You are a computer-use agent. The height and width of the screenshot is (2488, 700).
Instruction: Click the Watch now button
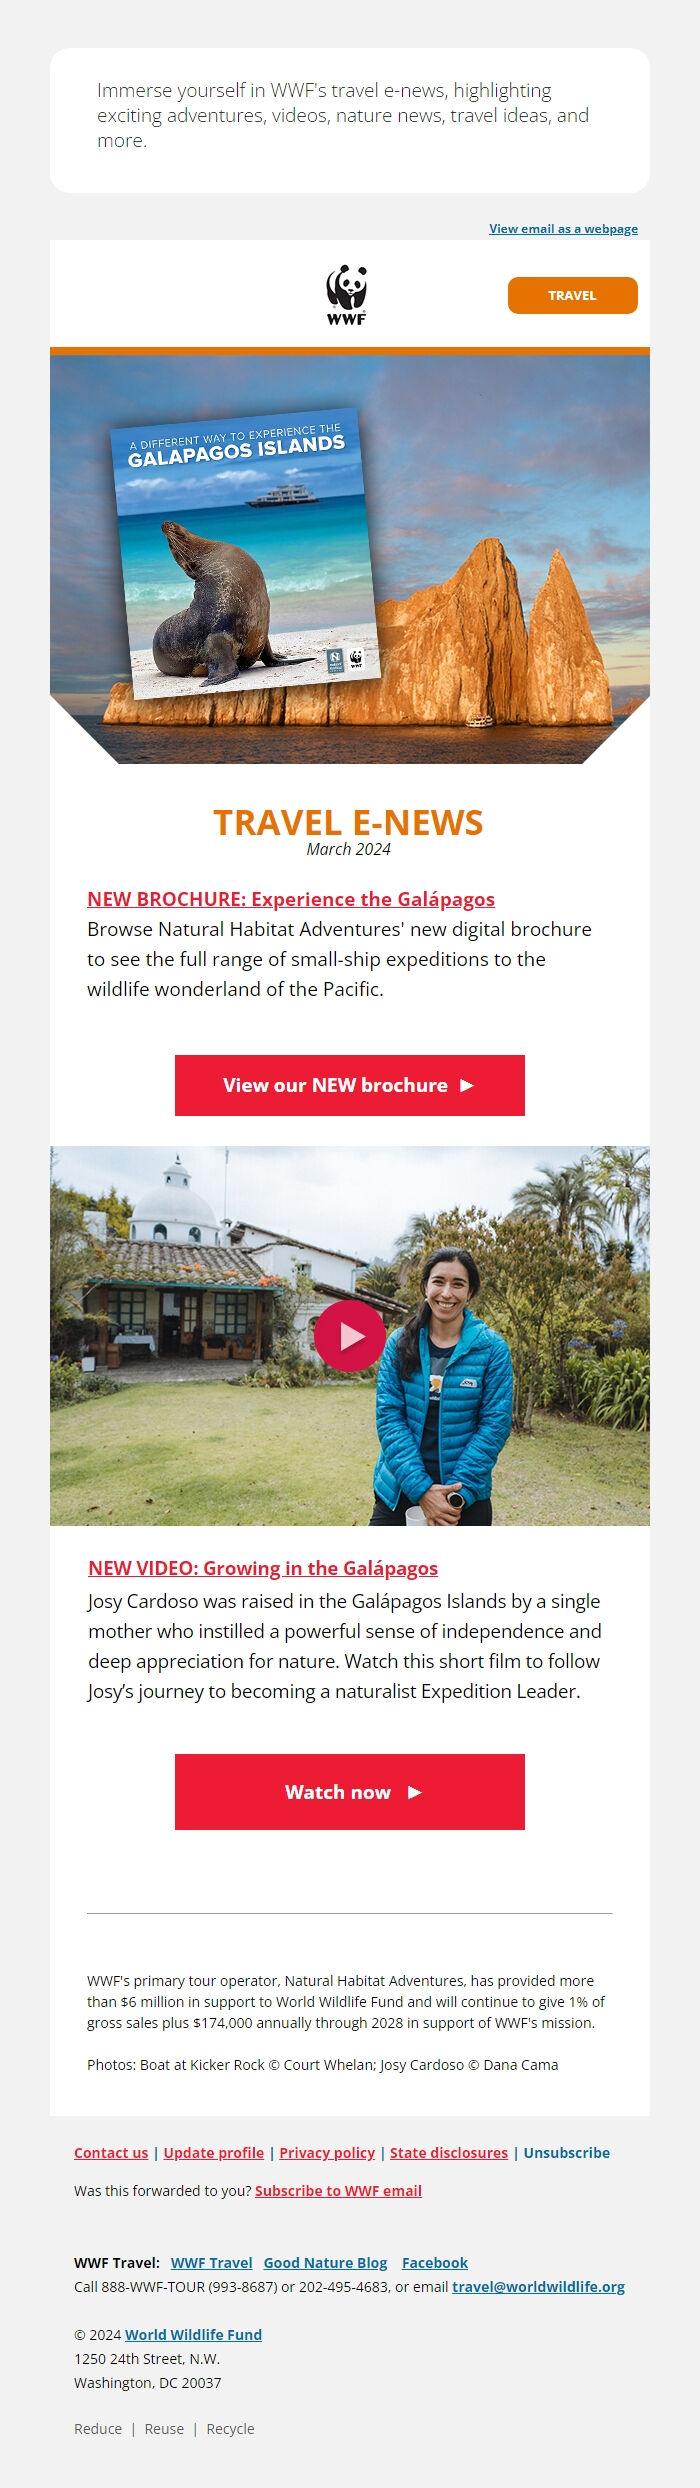350,1792
